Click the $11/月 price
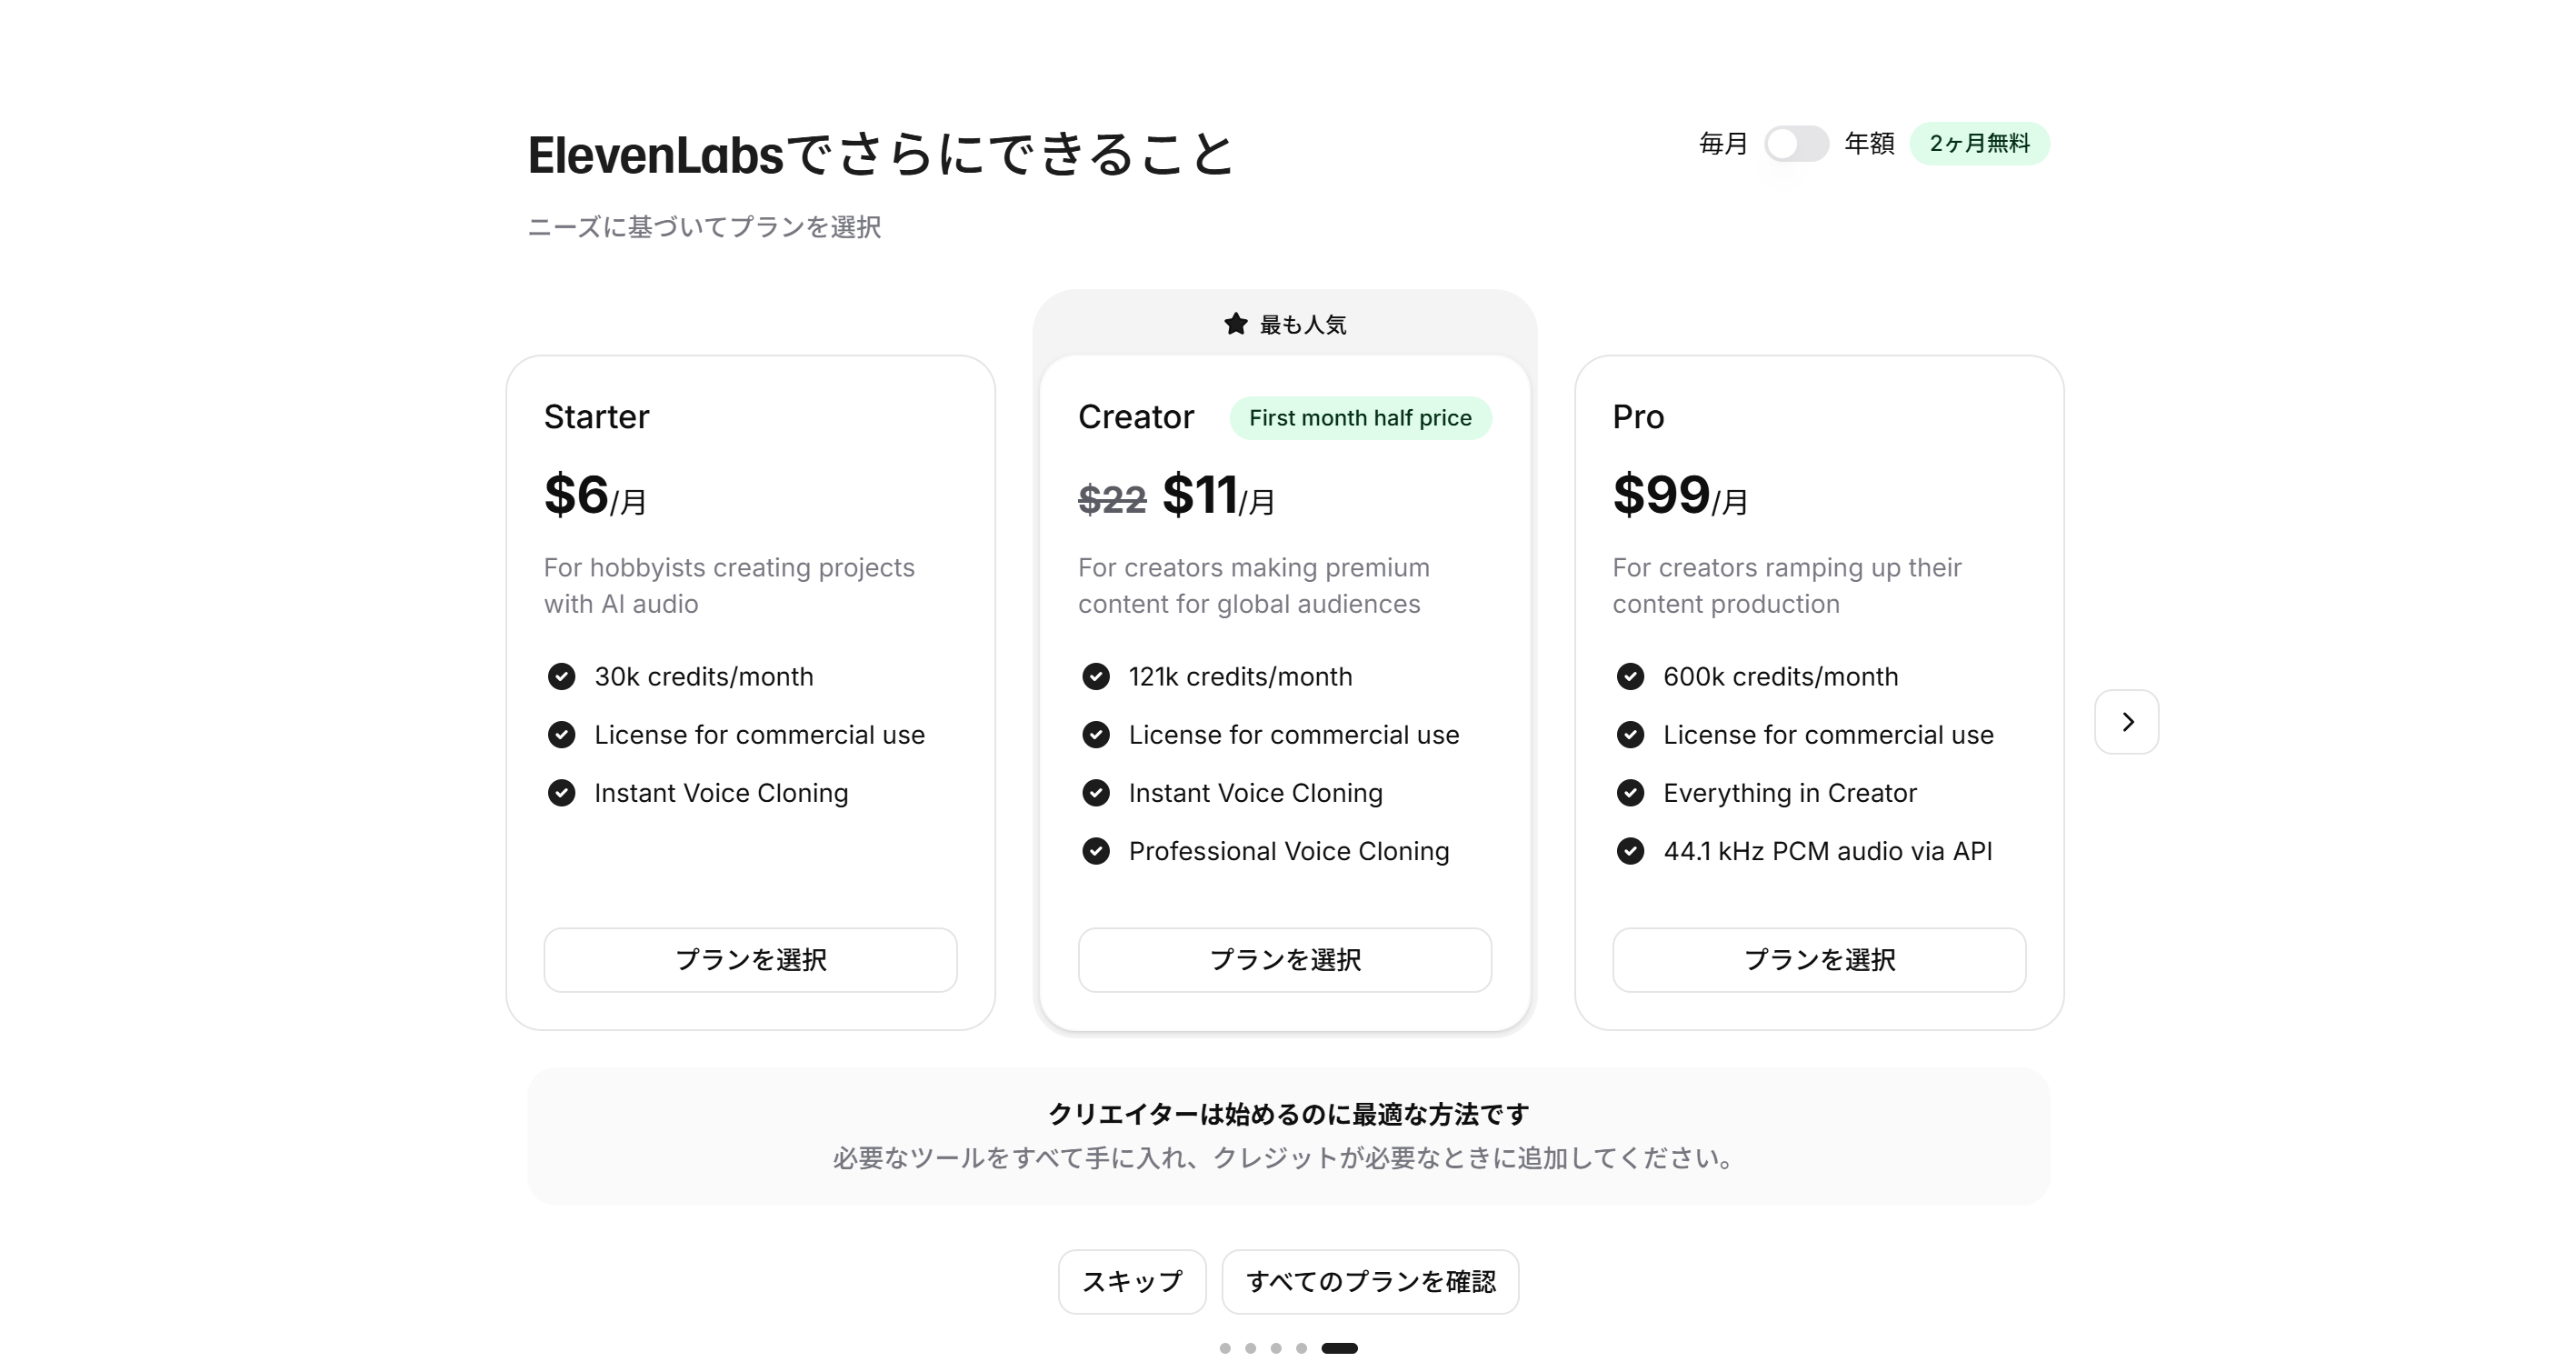 coord(1219,495)
